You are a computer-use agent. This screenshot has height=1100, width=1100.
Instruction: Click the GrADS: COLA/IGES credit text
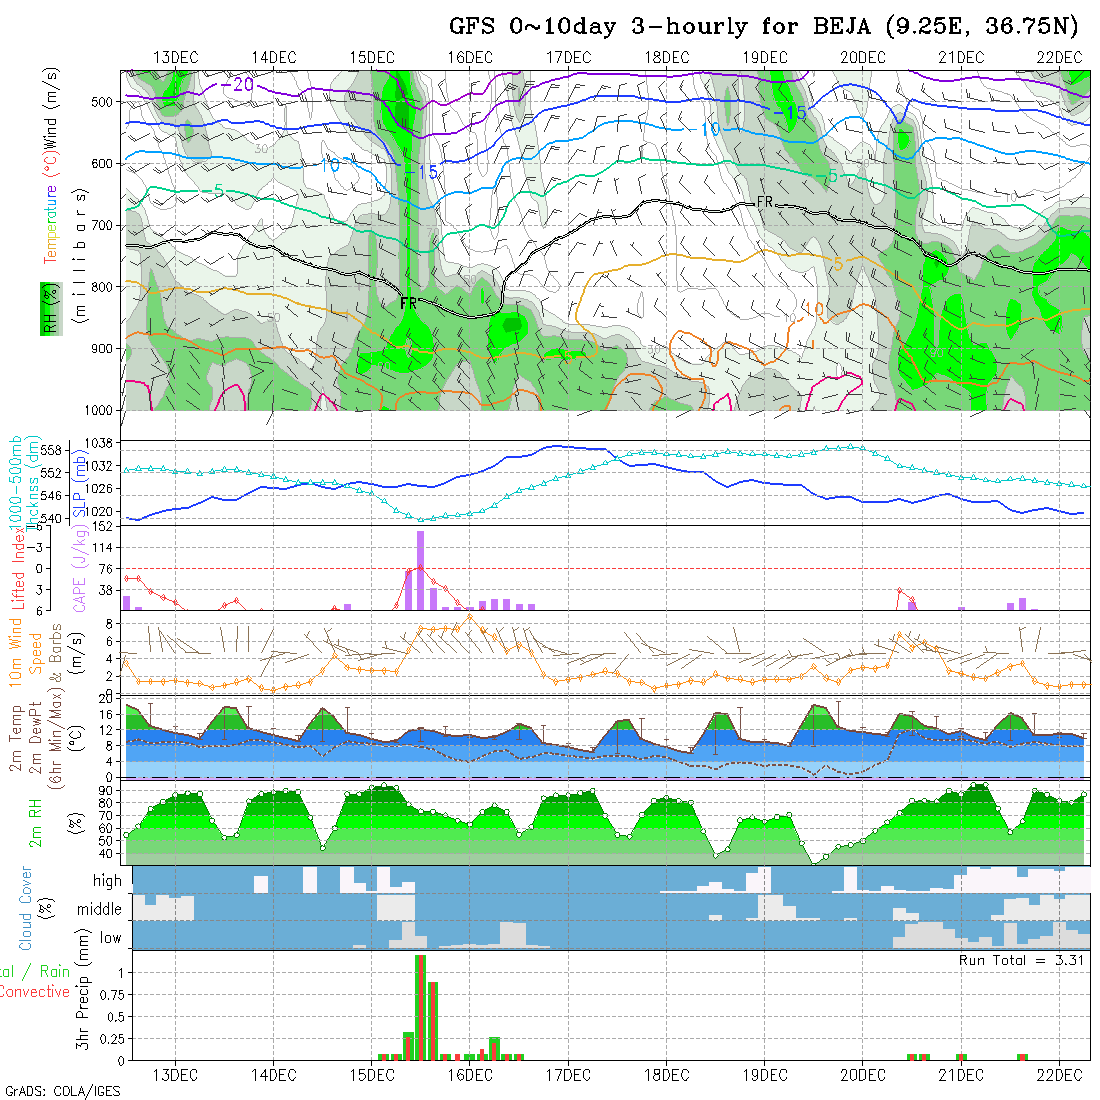coord(62,1091)
